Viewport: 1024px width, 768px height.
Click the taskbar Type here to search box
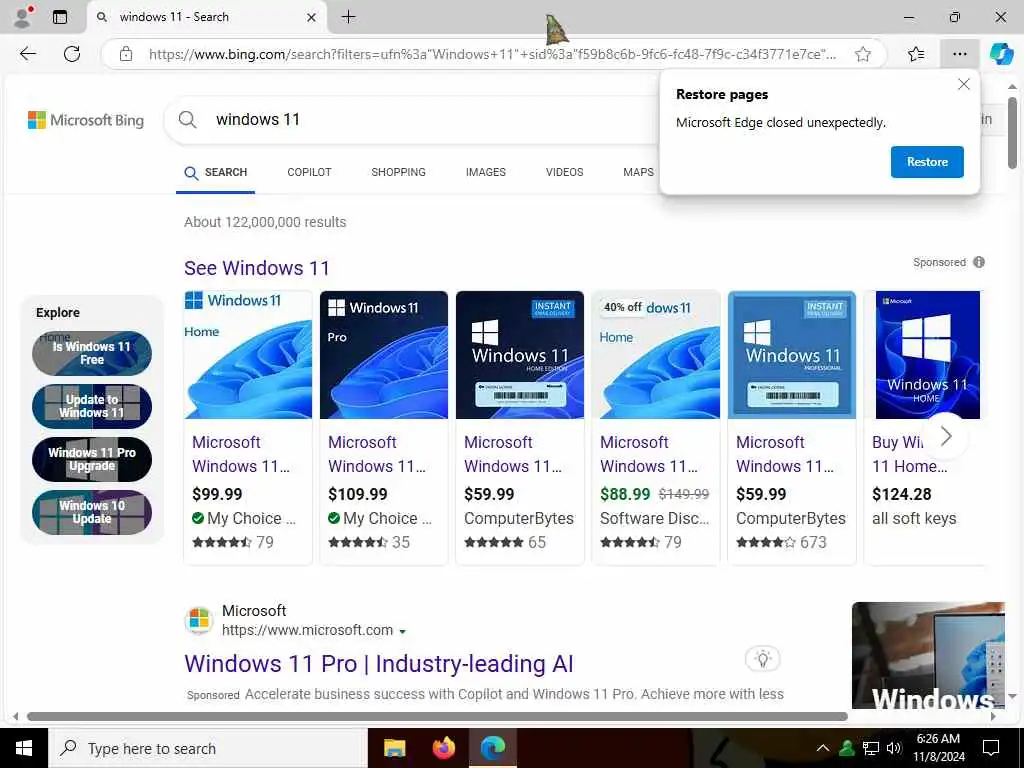pyautogui.click(x=208, y=748)
